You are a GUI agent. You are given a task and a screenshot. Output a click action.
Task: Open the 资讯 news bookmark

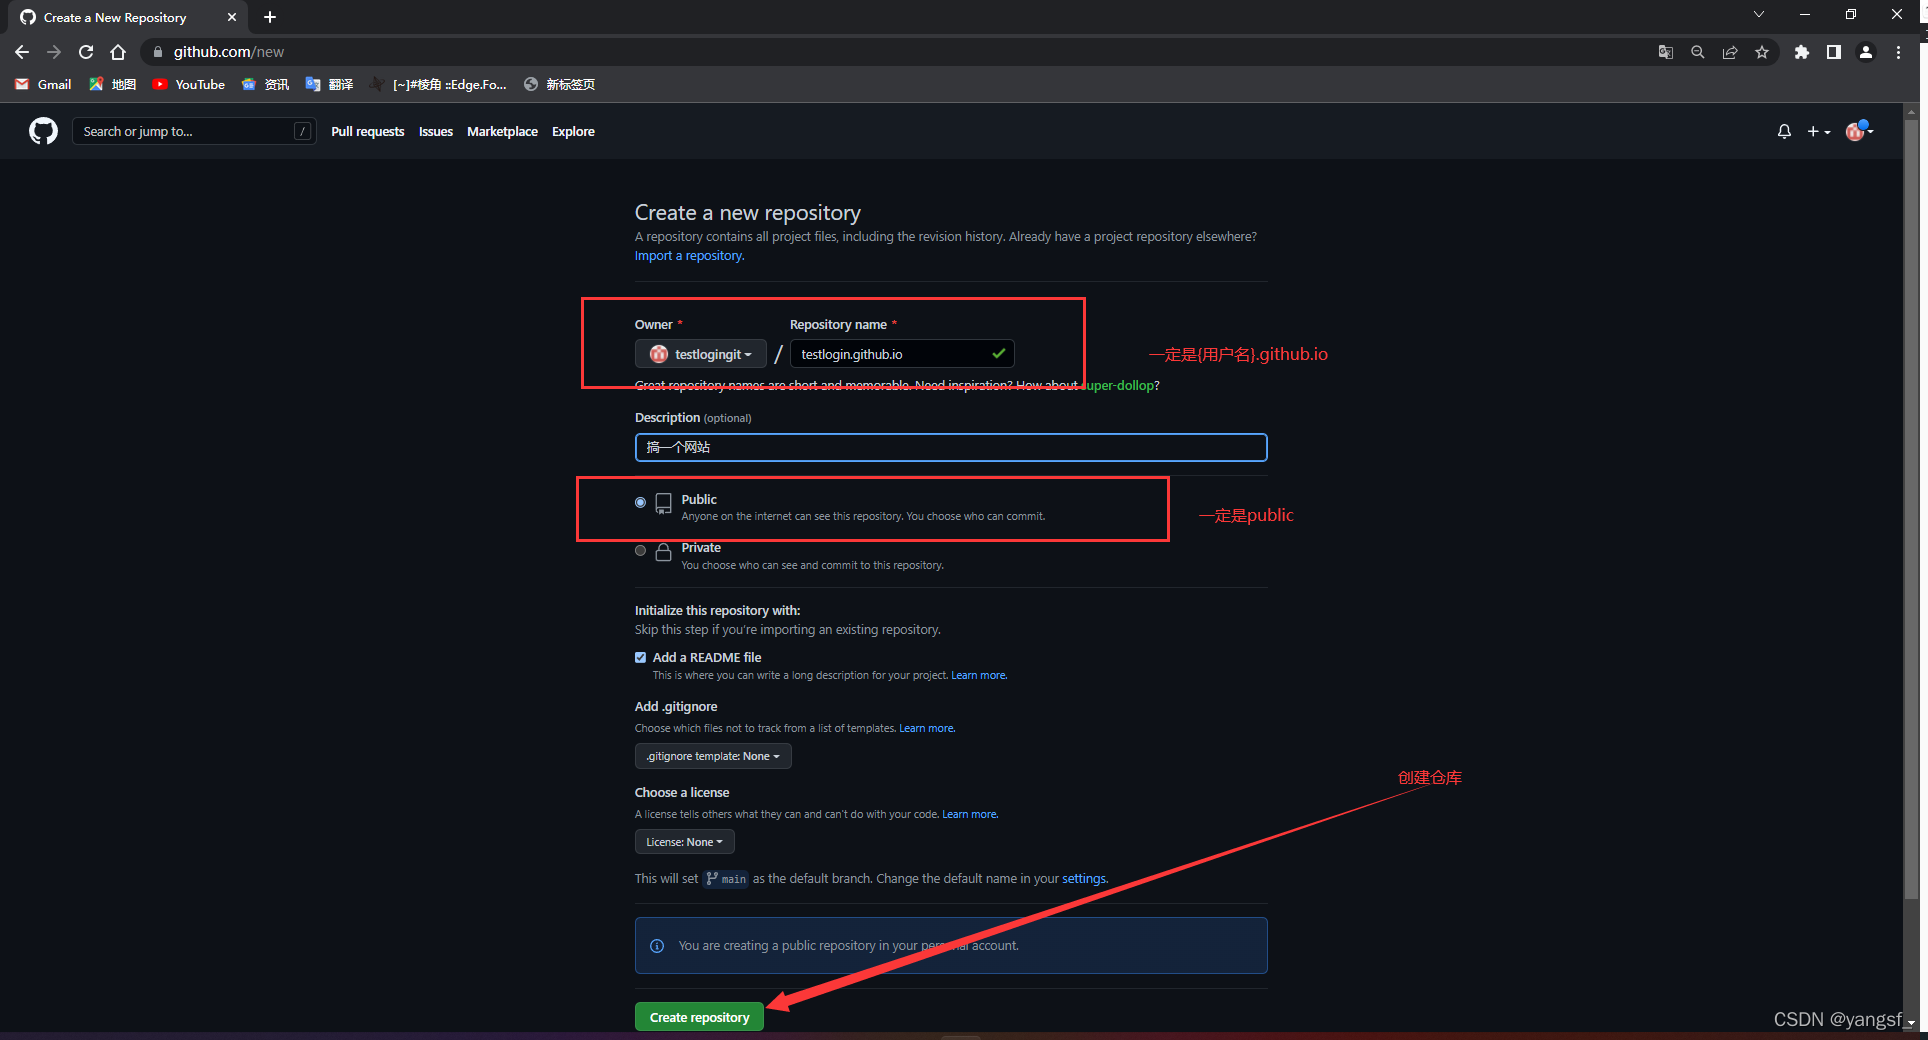266,84
